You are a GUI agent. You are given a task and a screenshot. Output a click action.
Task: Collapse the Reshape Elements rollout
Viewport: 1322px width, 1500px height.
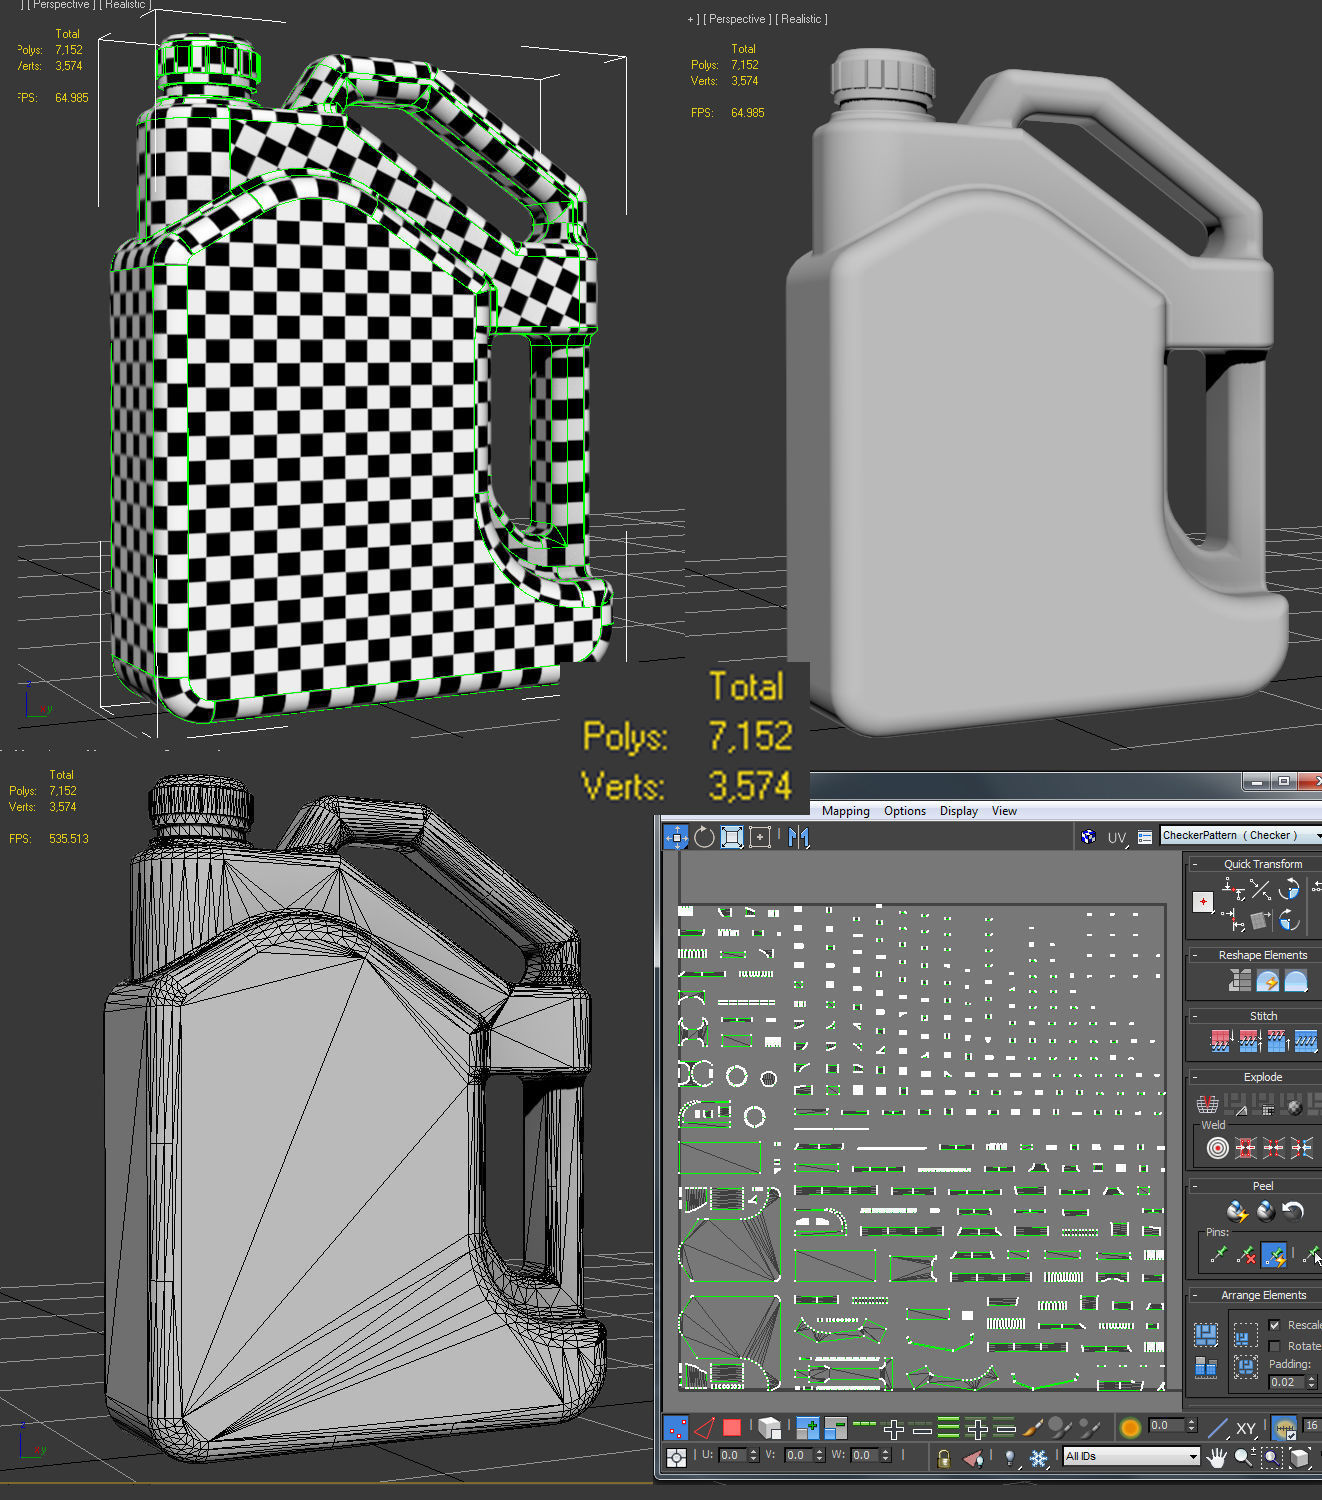1195,955
